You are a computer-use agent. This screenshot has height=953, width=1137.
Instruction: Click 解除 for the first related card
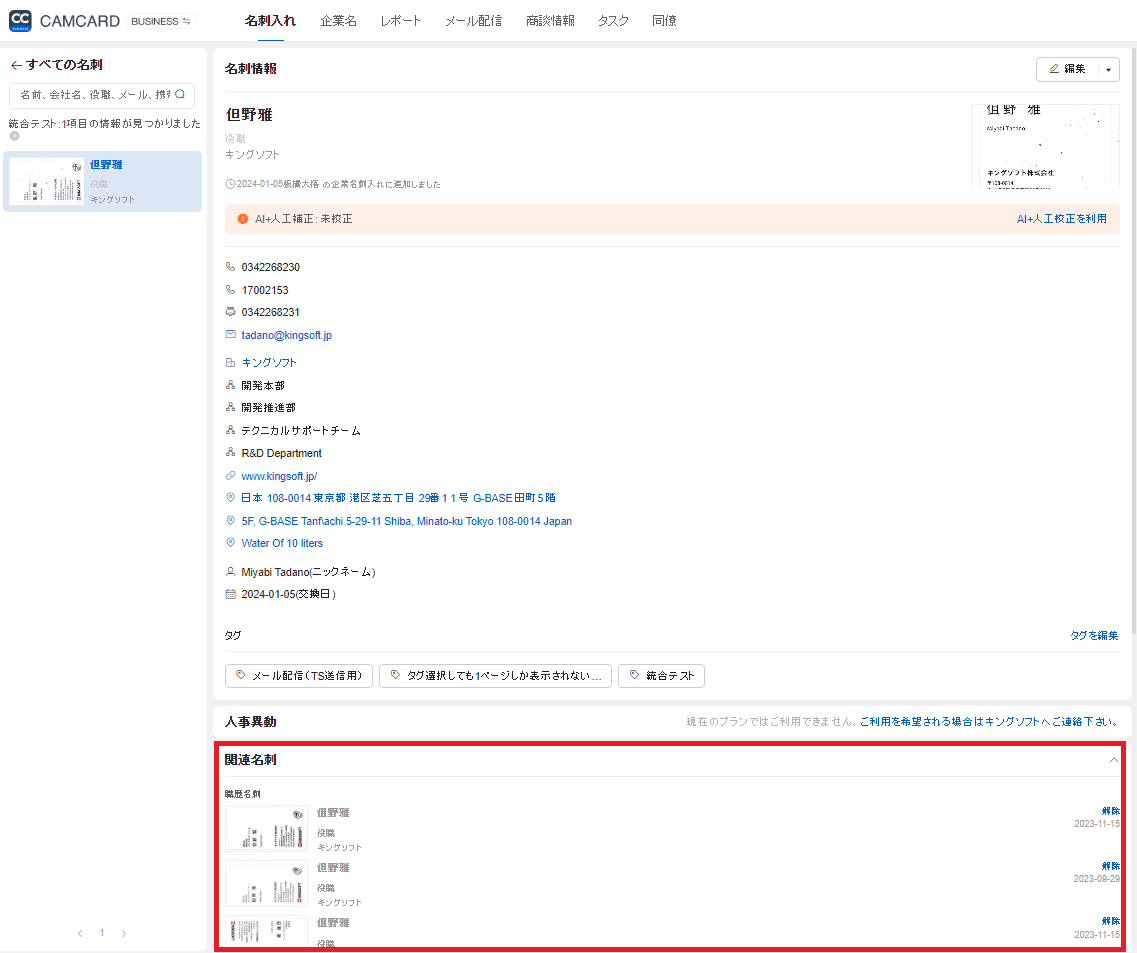1110,811
